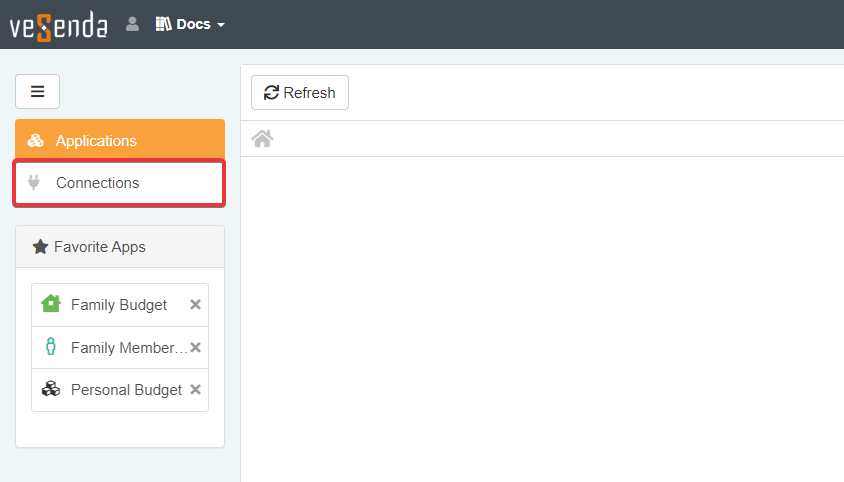Click the green Family Budget house icon

click(x=51, y=304)
